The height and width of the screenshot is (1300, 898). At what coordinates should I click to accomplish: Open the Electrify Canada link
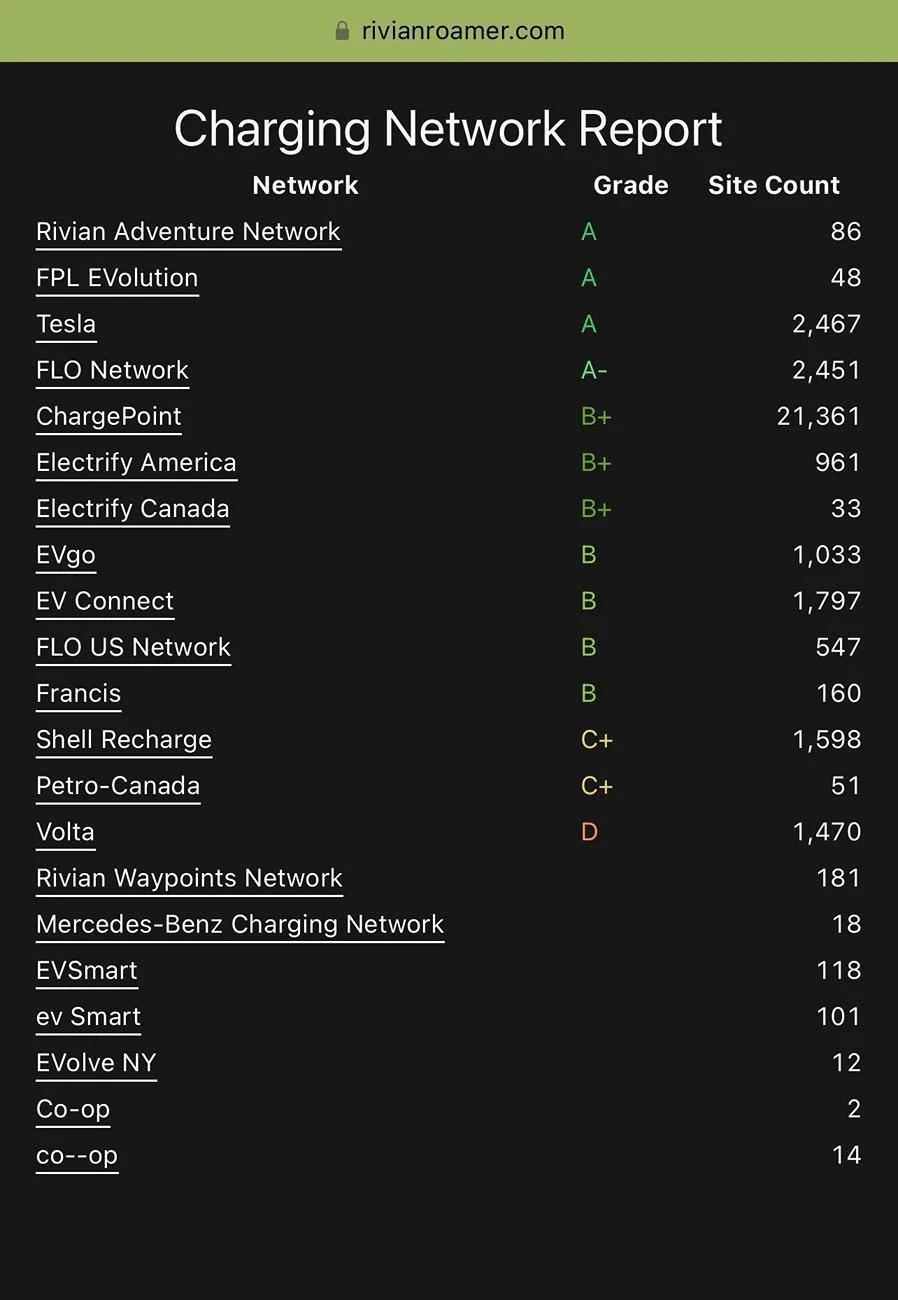pyautogui.click(x=133, y=509)
